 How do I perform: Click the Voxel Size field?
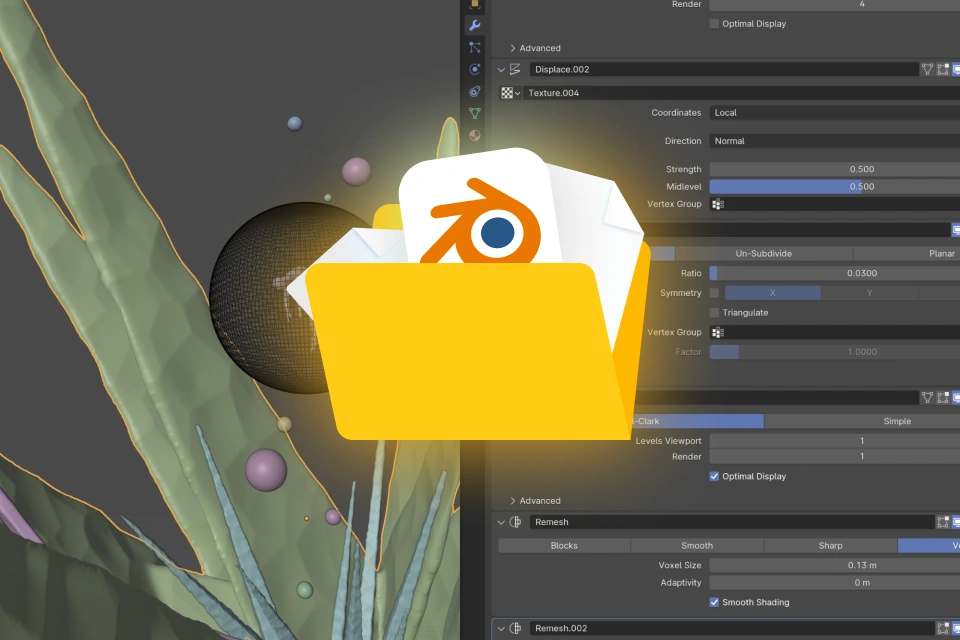pyautogui.click(x=834, y=565)
